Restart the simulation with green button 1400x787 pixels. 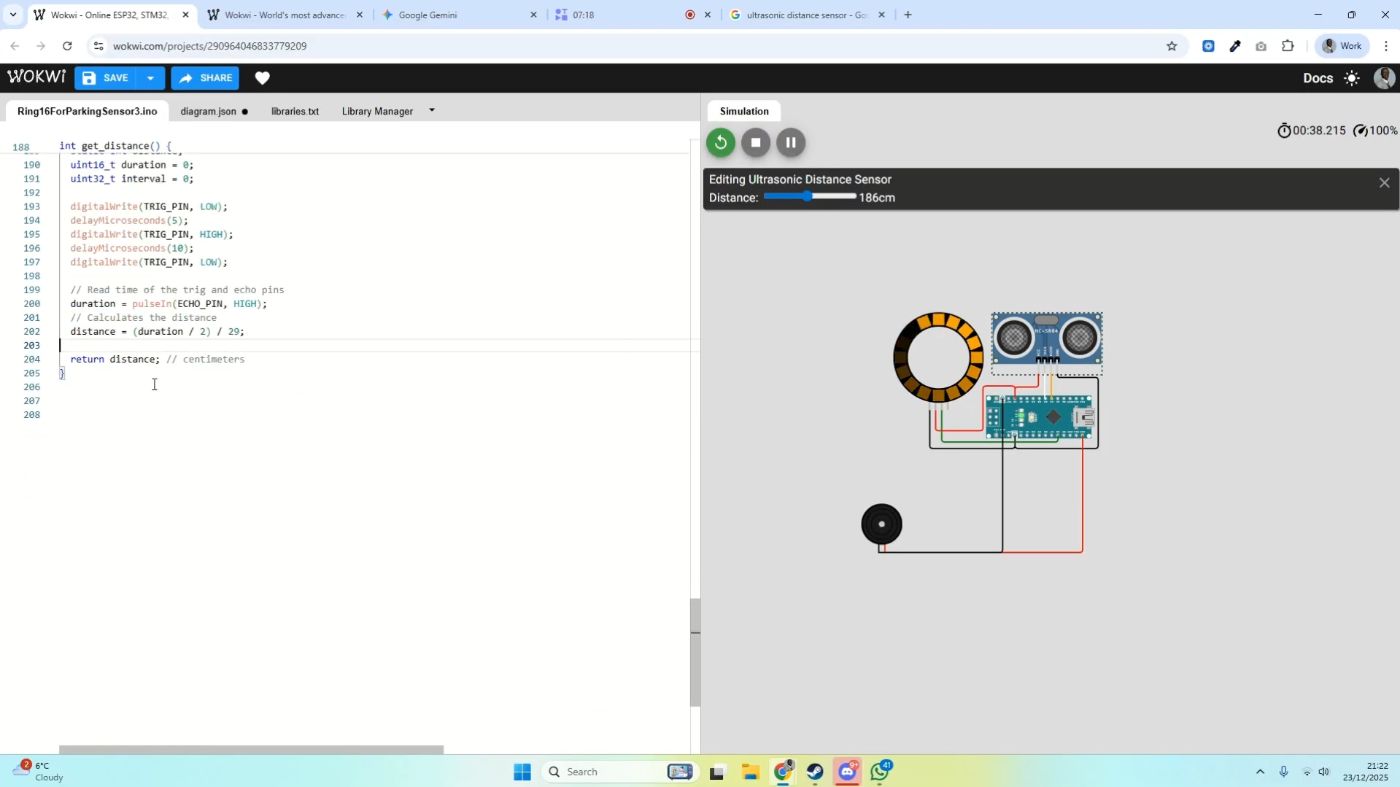(720, 142)
